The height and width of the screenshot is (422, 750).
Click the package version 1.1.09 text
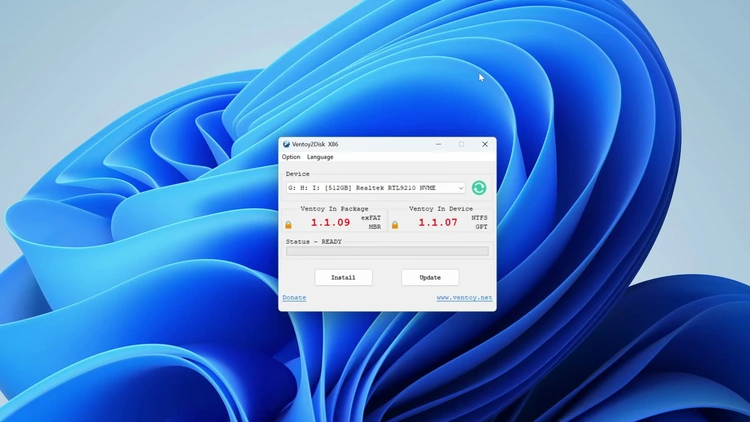331,222
